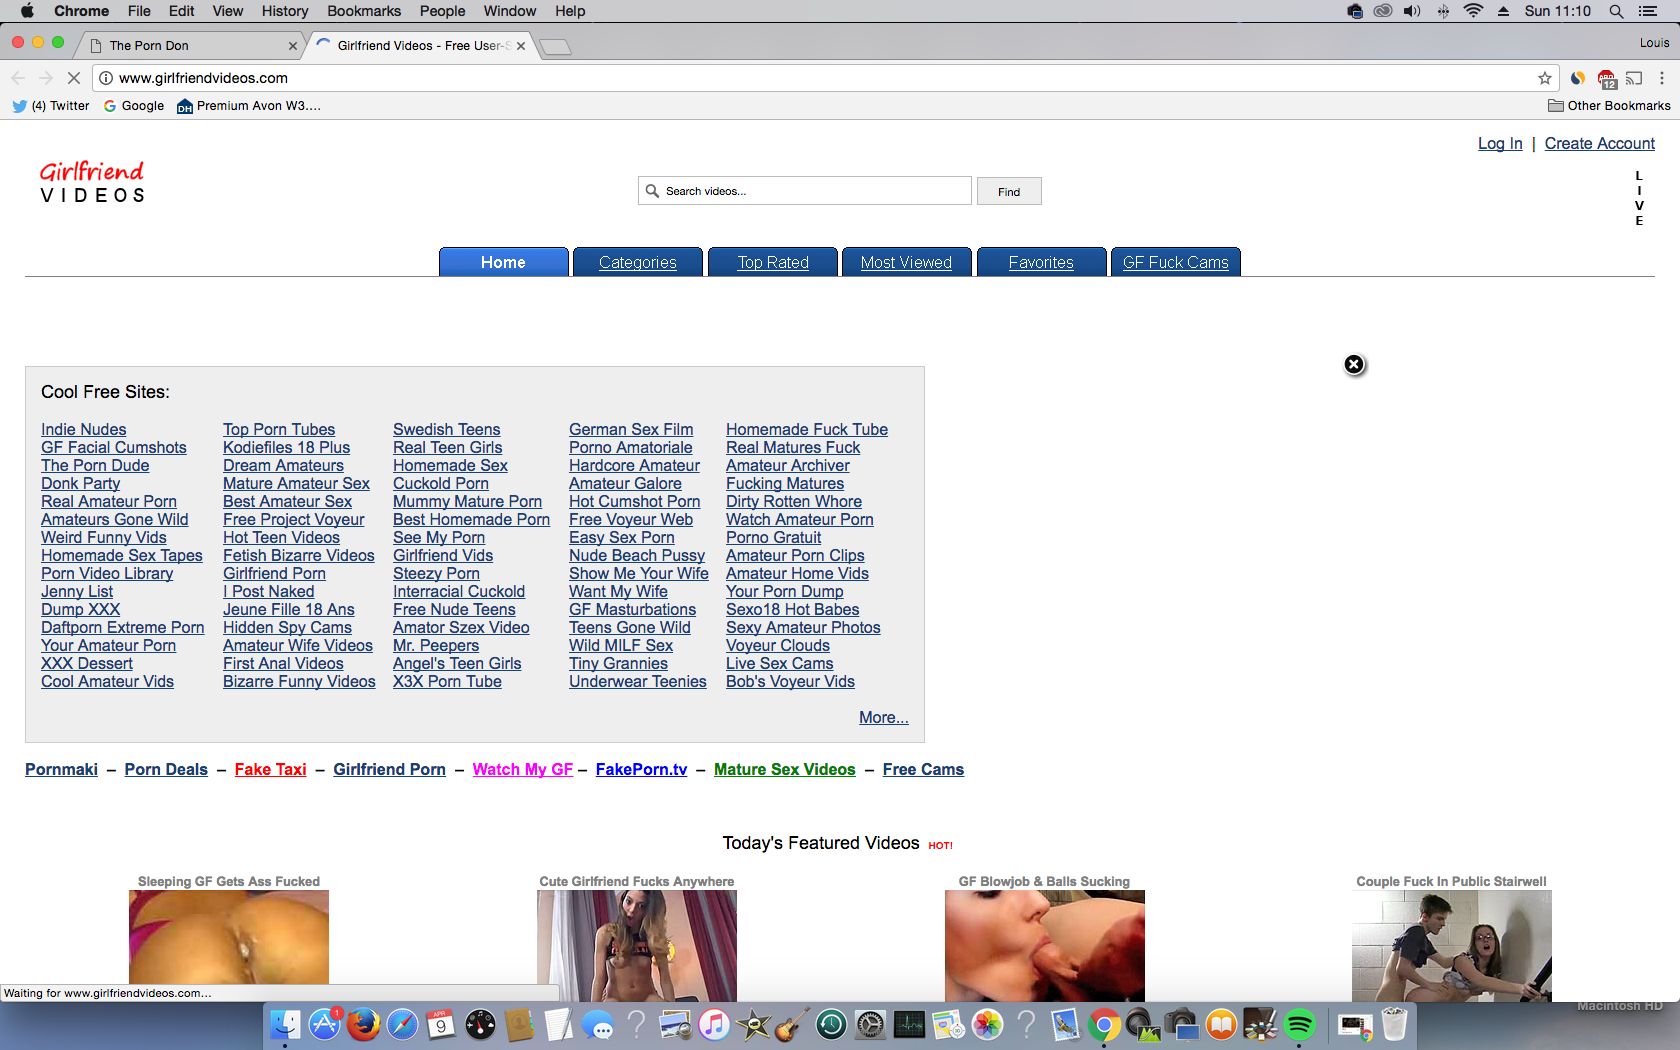Screen dimensions: 1680x1050
Task: Open Notification Center icon
Action: (x=1648, y=11)
